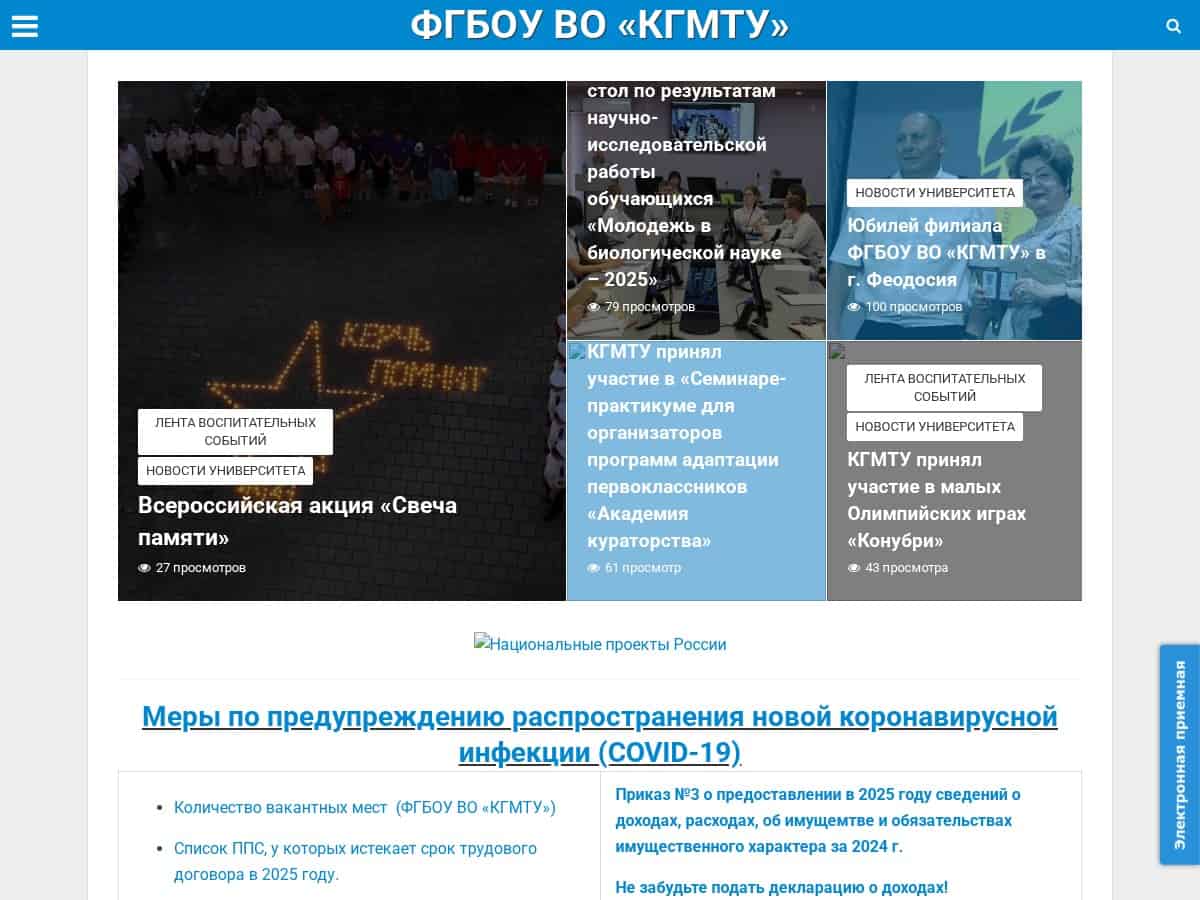
Task: Click the 'Лента воспитательных событий' tag on the Свеча памяти card
Action: (235, 431)
